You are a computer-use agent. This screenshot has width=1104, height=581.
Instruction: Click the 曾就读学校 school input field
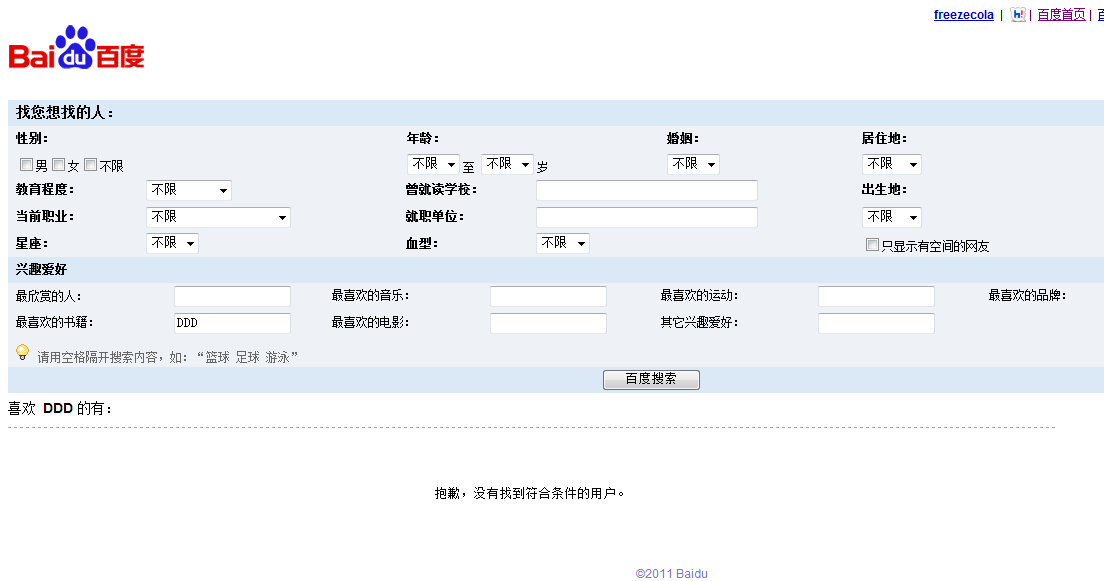tap(647, 190)
